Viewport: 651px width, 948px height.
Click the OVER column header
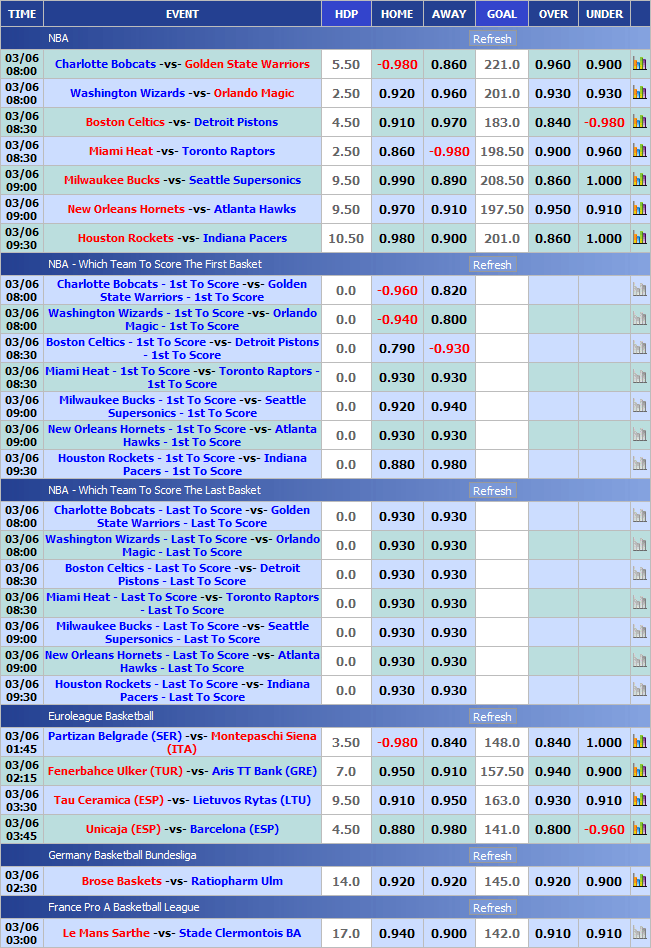click(x=553, y=14)
